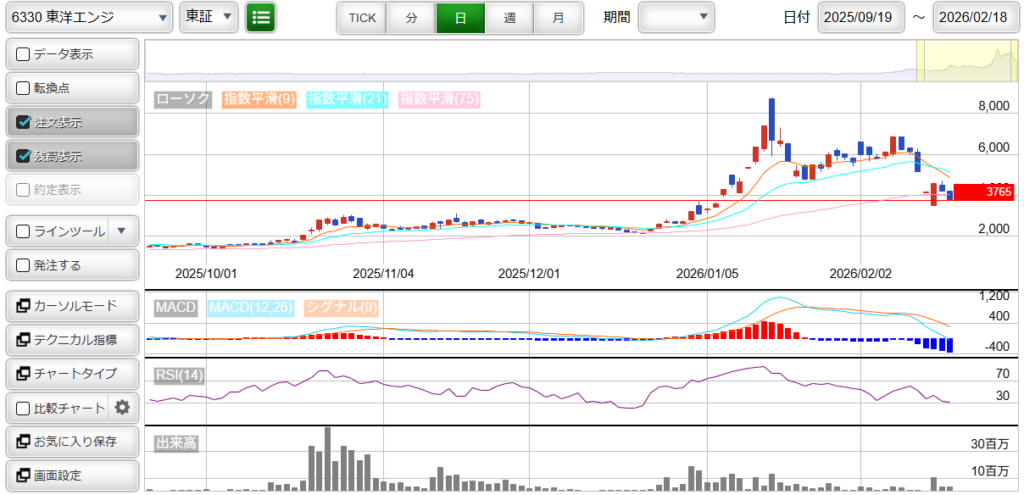Click the yellow range selector in overview strip
The image size is (1024, 495).
tap(964, 61)
